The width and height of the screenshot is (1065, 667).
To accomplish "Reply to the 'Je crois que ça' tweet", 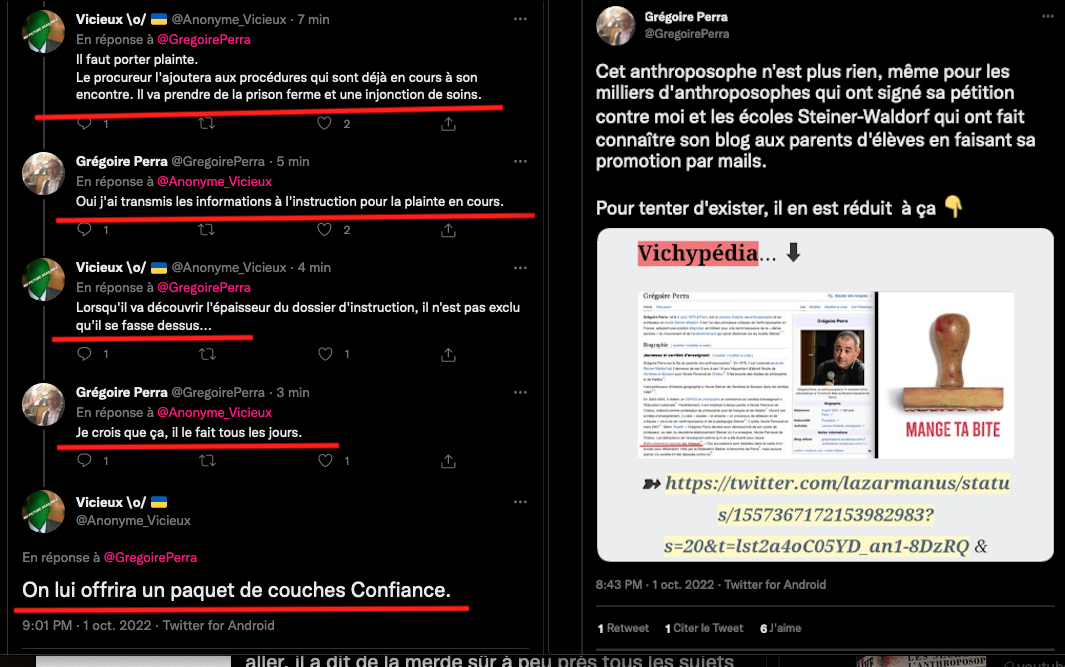I will pyautogui.click(x=84, y=461).
